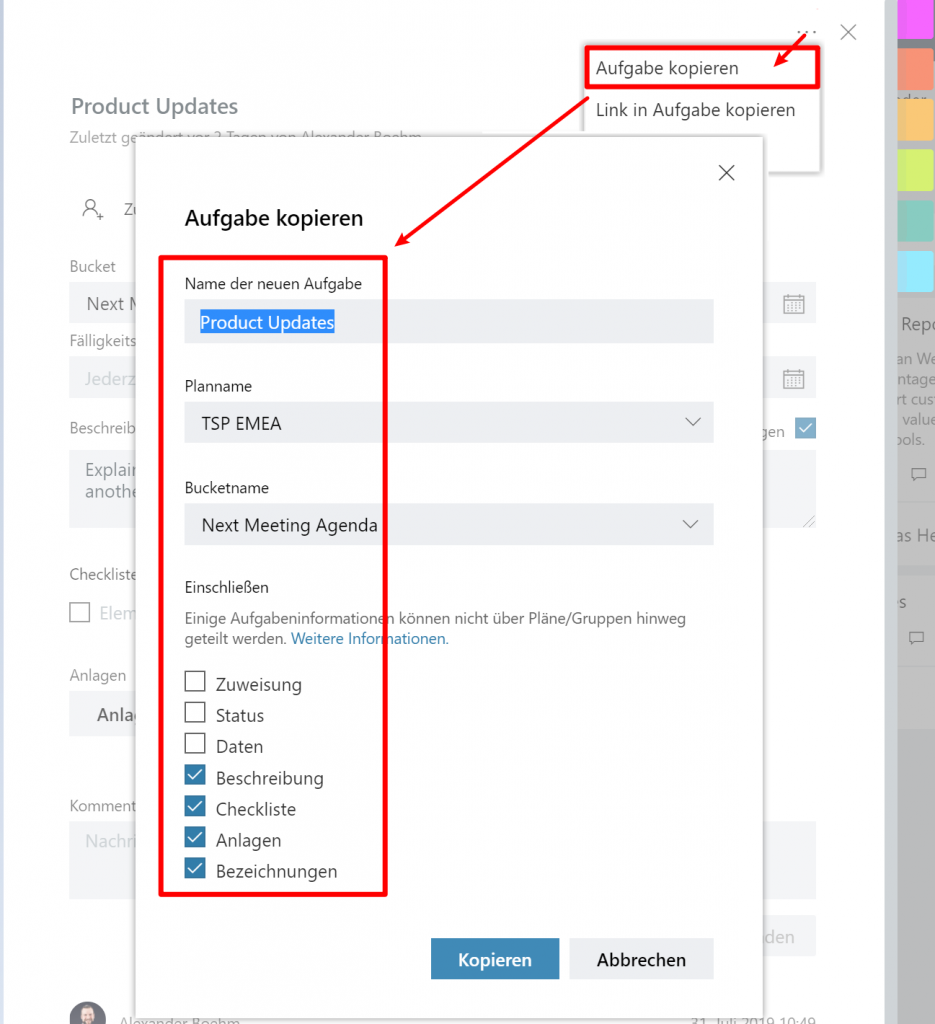Image resolution: width=935 pixels, height=1024 pixels.
Task: Expand the Bucketname dropdown
Action: [x=449, y=524]
